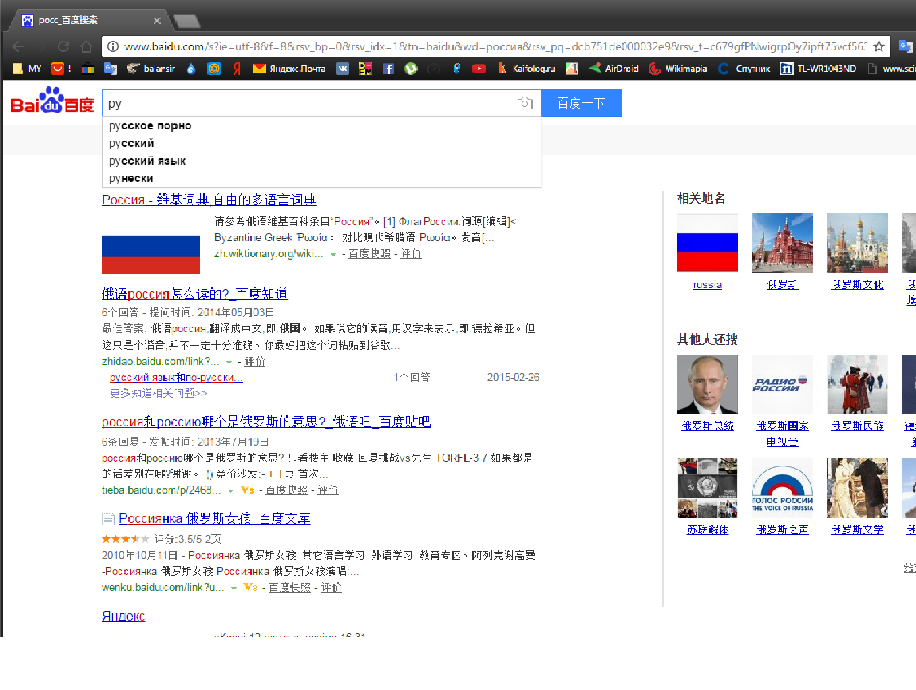Expand options arrow beside wenku.baidu.com URL

[234, 588]
